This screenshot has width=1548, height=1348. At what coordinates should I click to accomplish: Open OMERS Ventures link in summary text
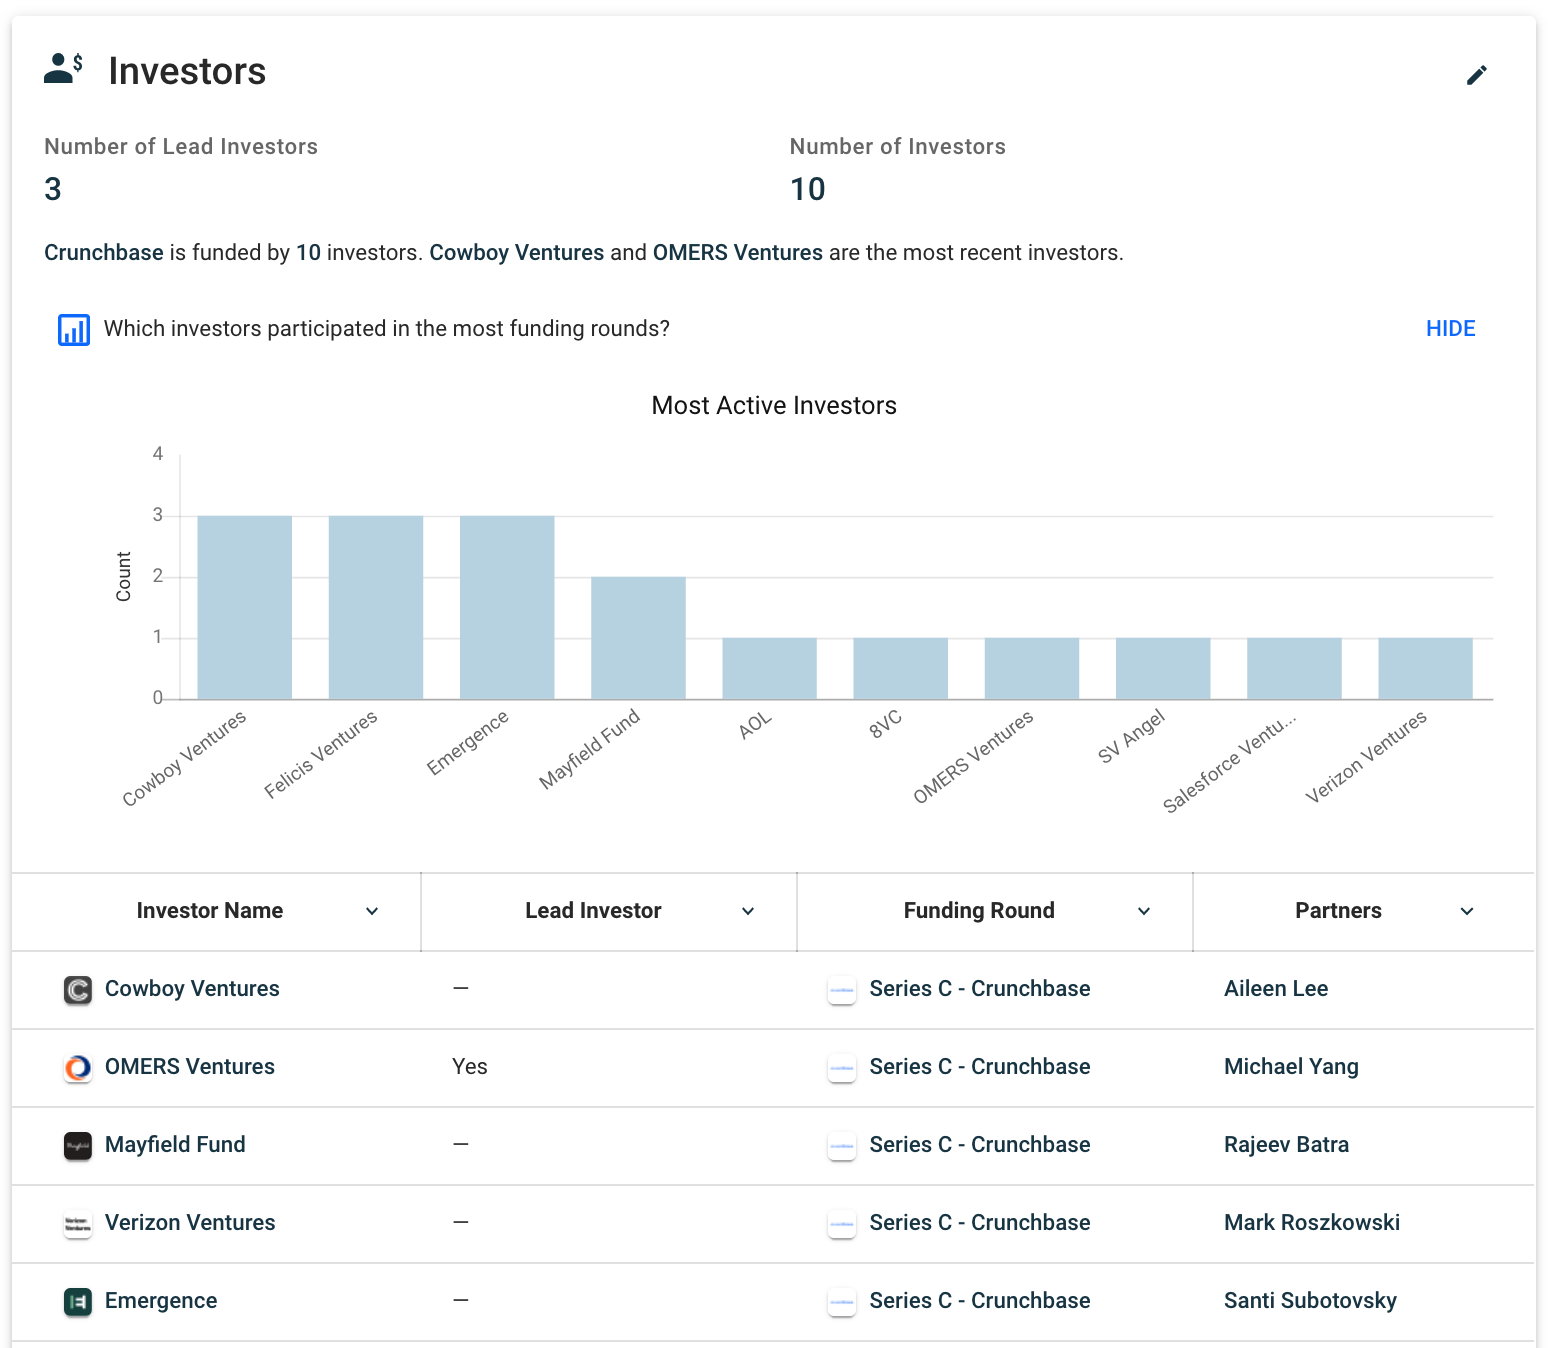tap(737, 253)
